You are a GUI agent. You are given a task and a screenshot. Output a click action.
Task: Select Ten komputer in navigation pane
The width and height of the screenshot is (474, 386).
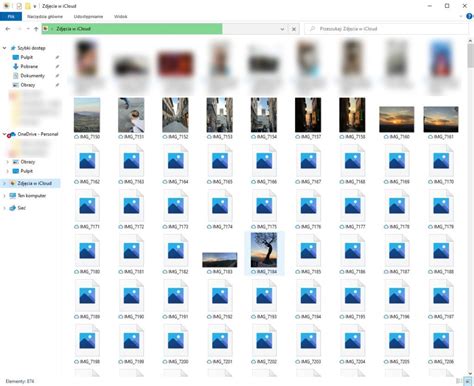click(x=32, y=196)
